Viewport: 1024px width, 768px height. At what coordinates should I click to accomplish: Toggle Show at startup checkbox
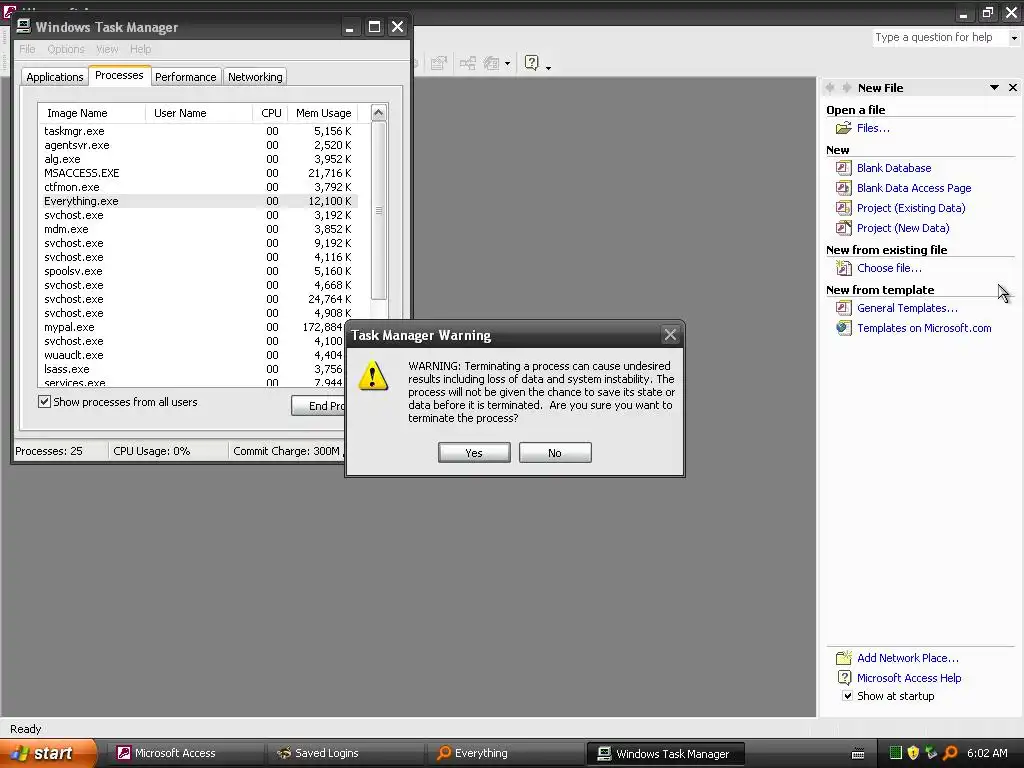click(x=847, y=696)
